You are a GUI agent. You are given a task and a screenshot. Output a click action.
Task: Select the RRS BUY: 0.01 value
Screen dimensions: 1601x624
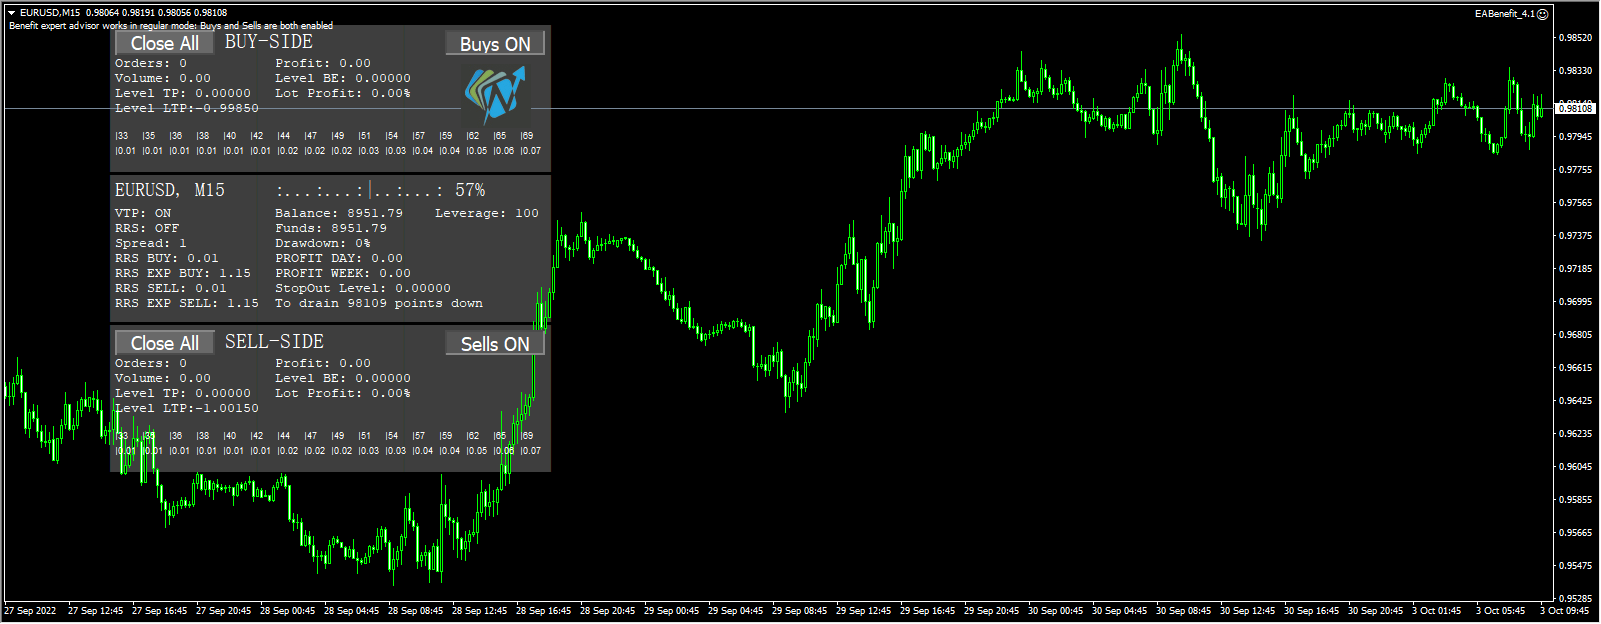point(167,258)
